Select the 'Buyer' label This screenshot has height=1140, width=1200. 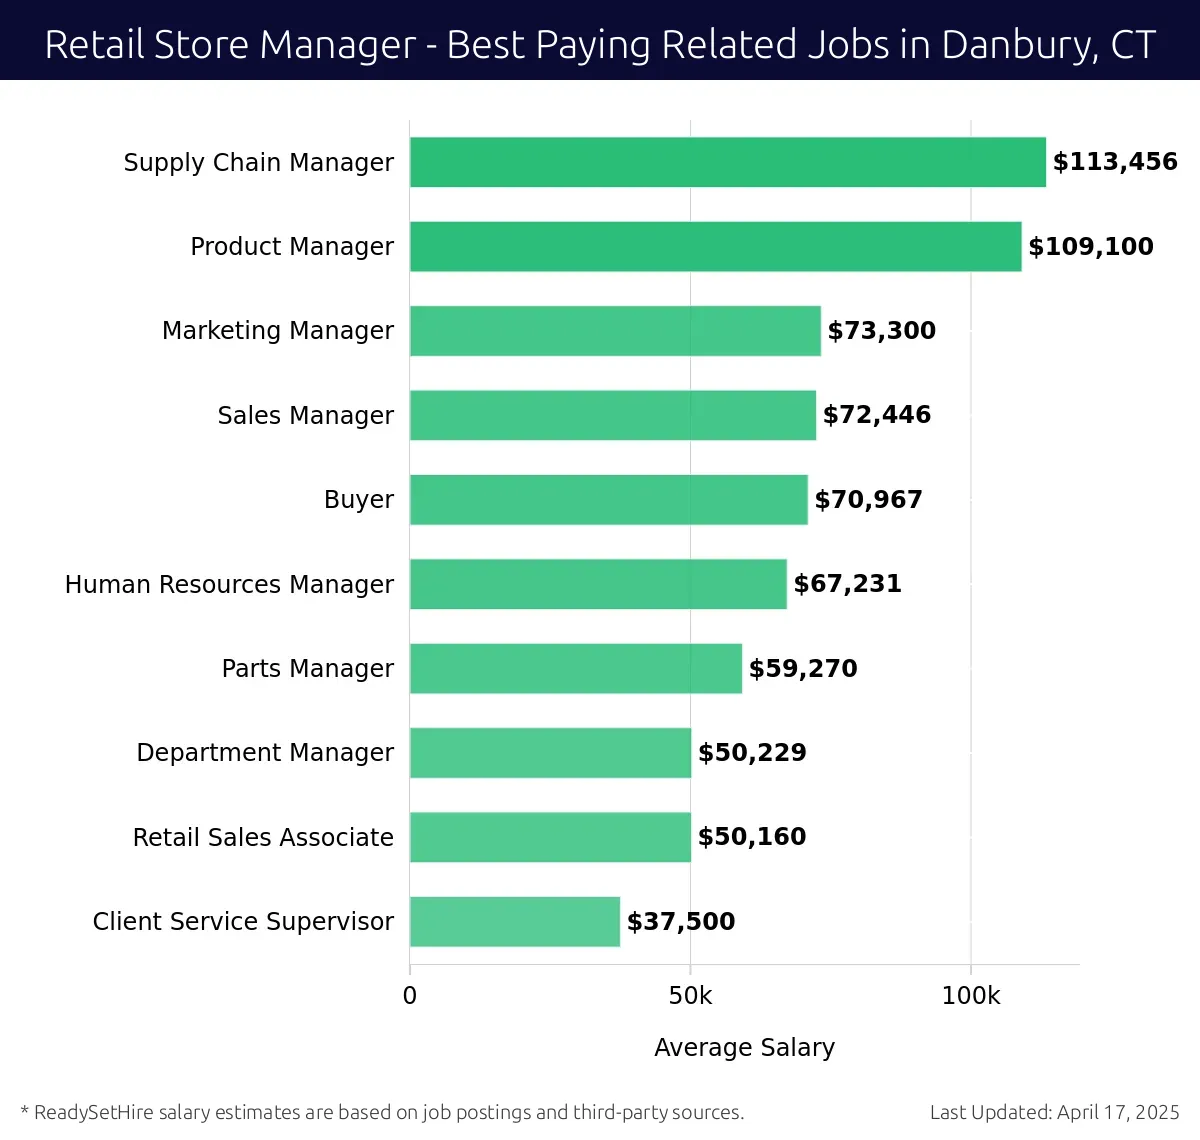(359, 499)
